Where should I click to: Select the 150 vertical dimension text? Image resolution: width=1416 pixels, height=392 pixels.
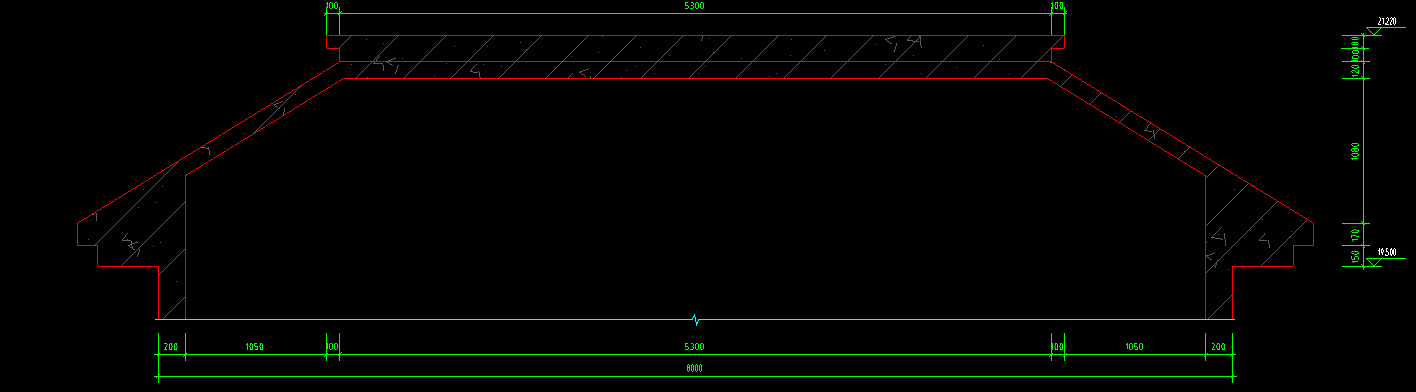1355,257
